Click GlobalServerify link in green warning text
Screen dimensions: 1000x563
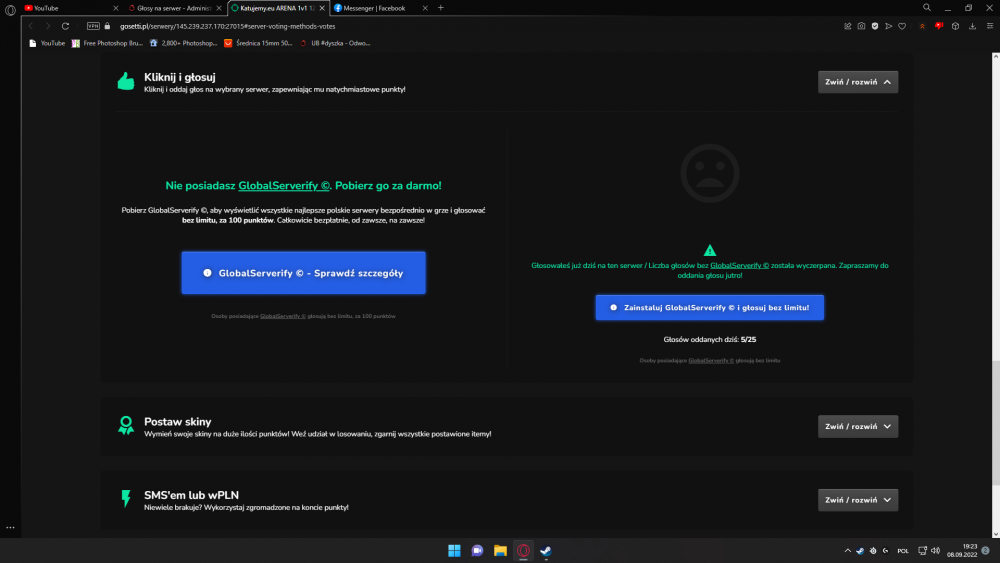[x=739, y=265]
